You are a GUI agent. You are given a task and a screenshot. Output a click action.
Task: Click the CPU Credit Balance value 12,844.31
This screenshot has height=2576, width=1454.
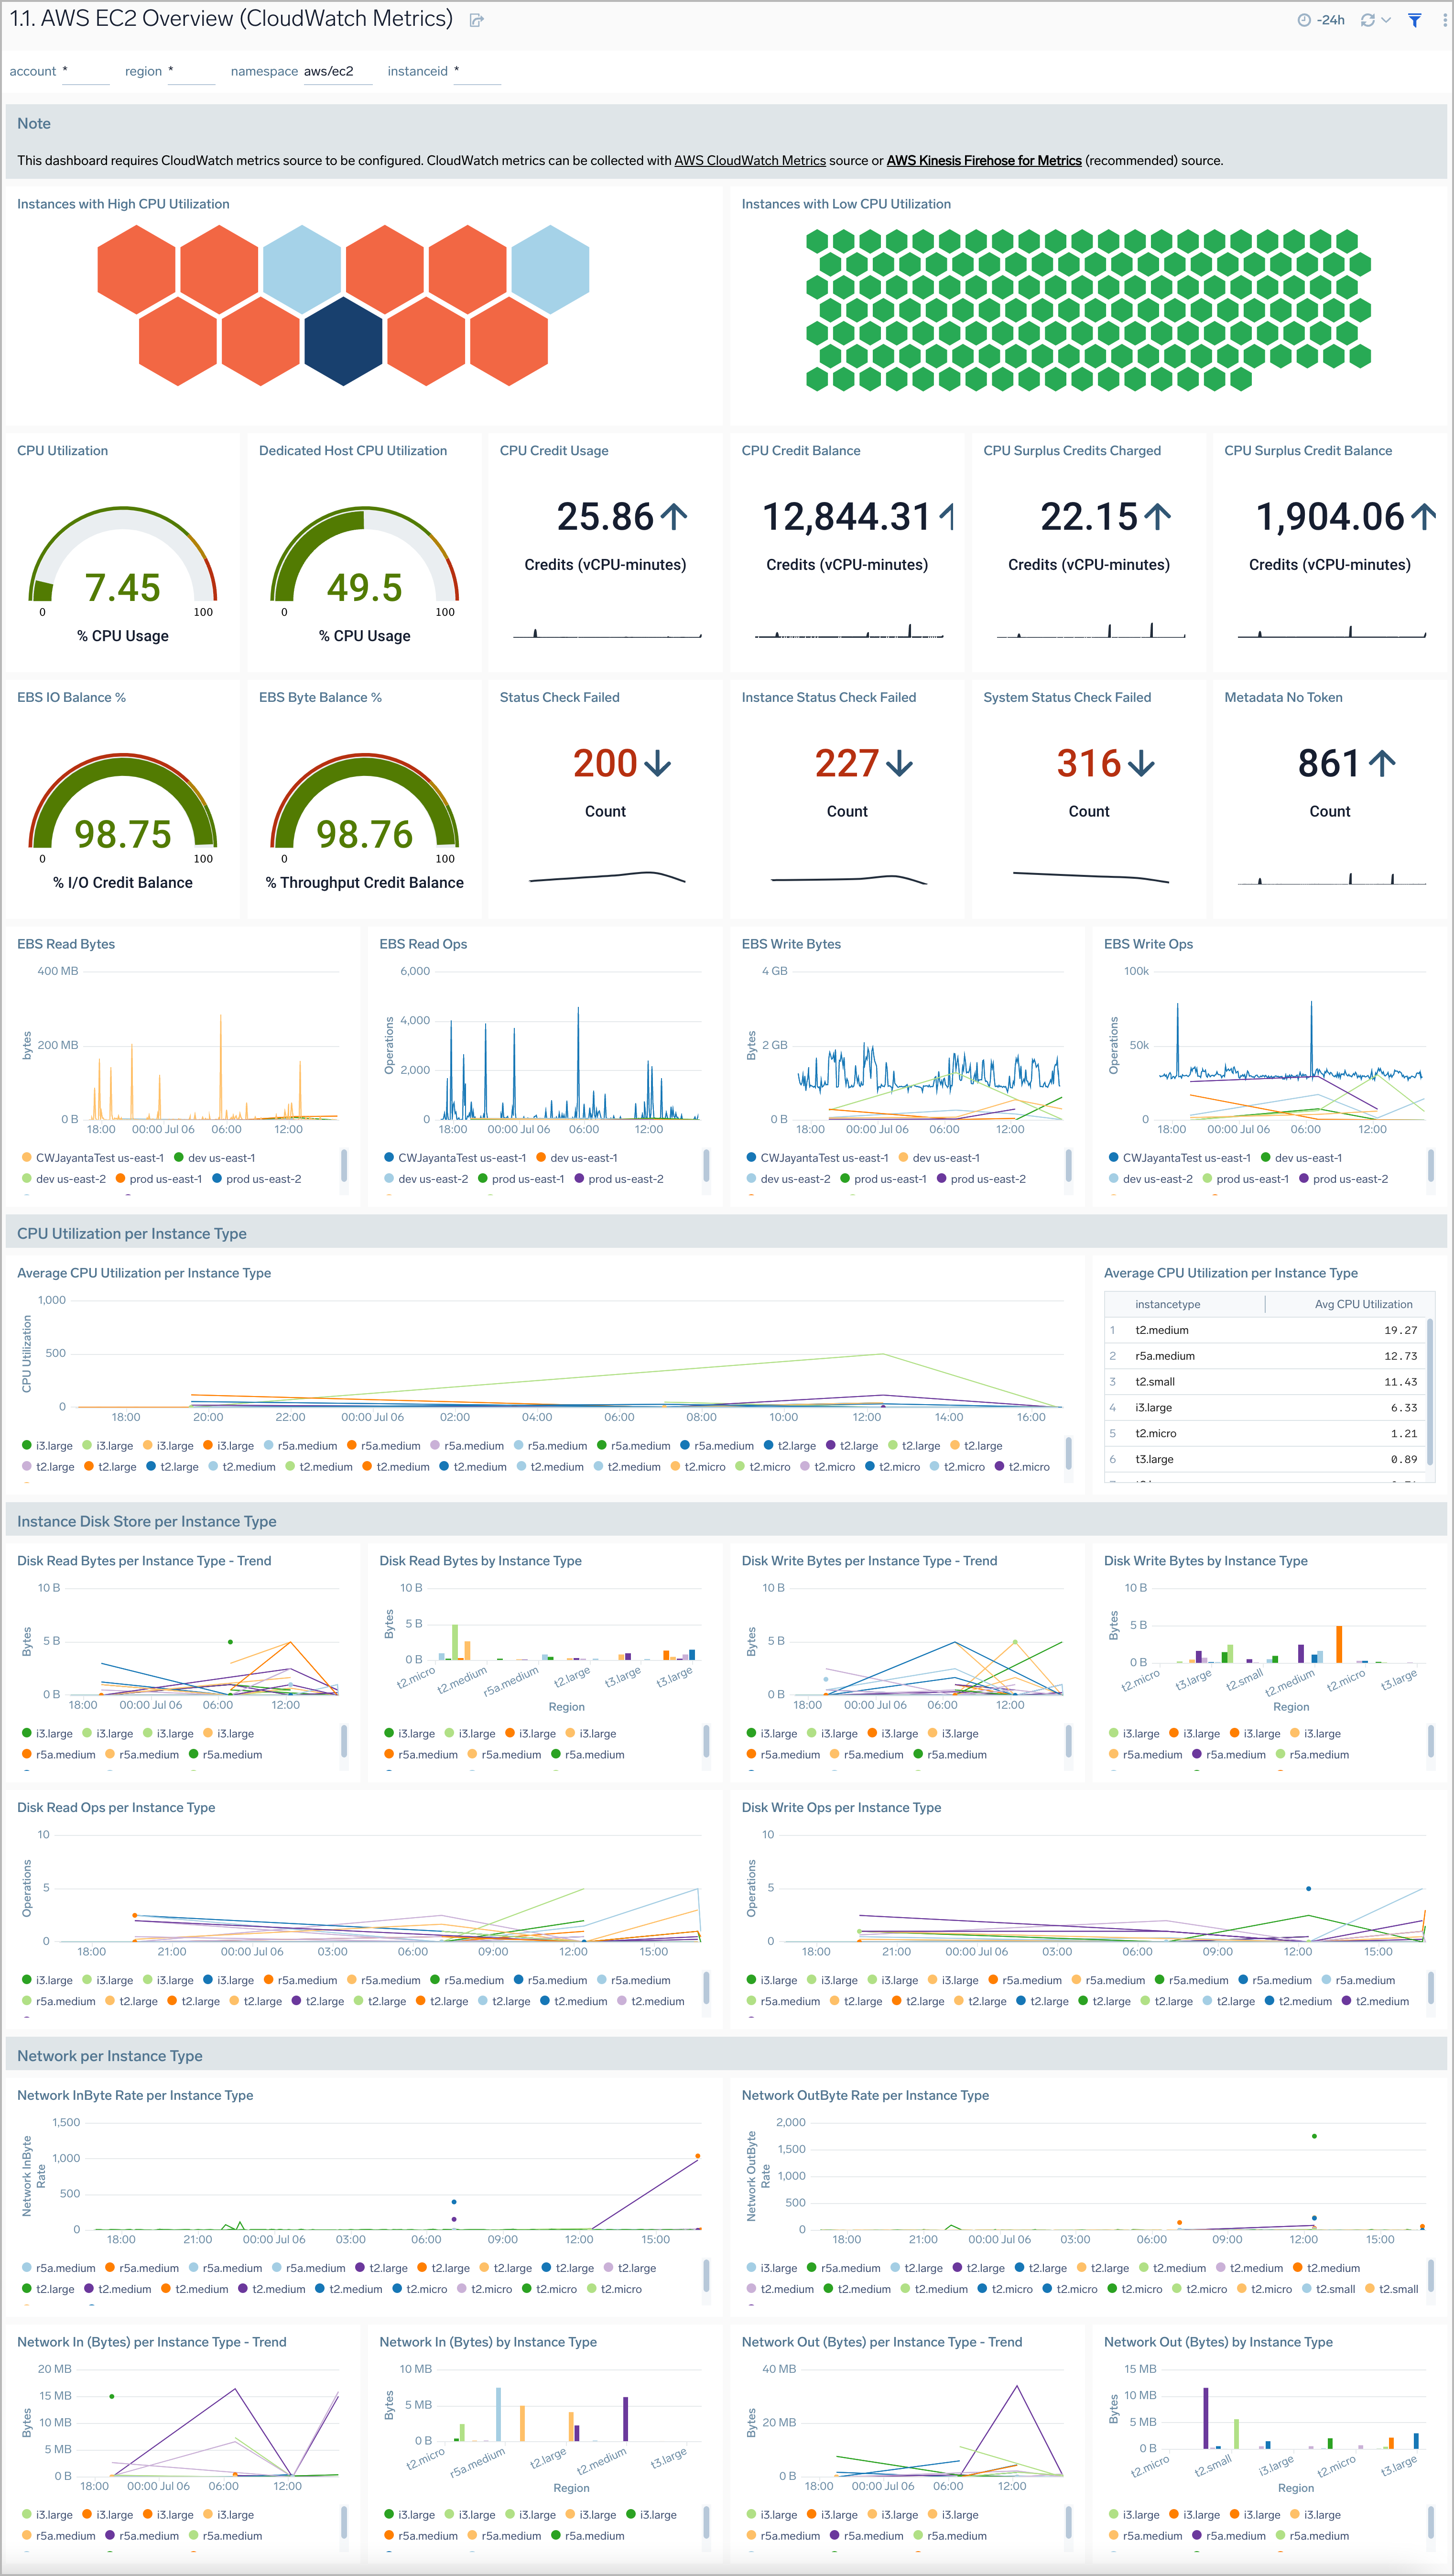[847, 517]
